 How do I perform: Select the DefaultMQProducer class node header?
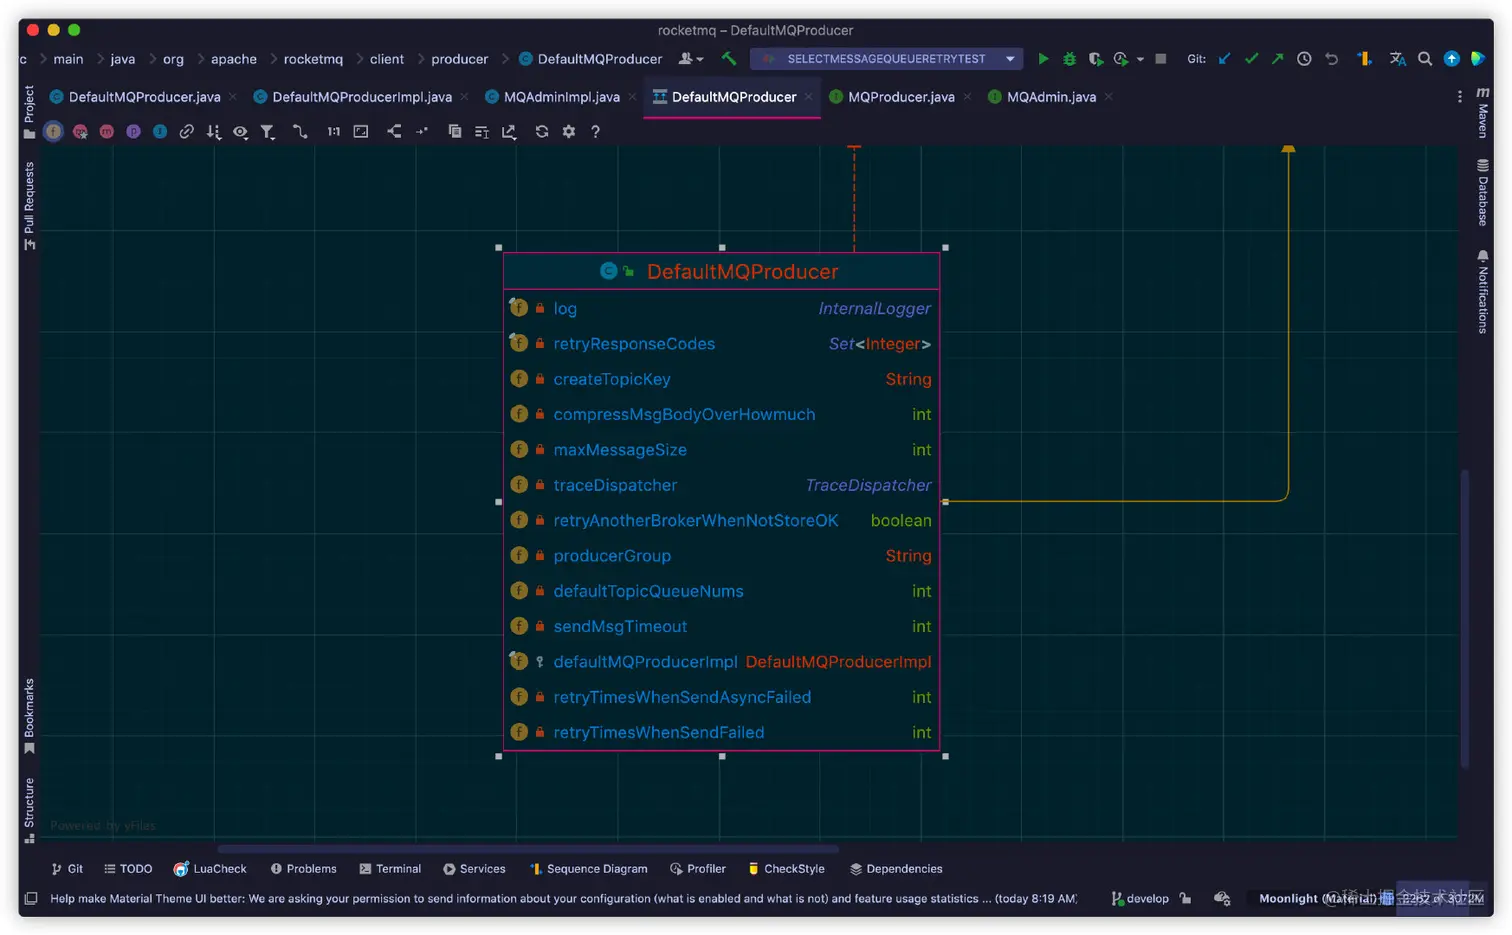721,272
